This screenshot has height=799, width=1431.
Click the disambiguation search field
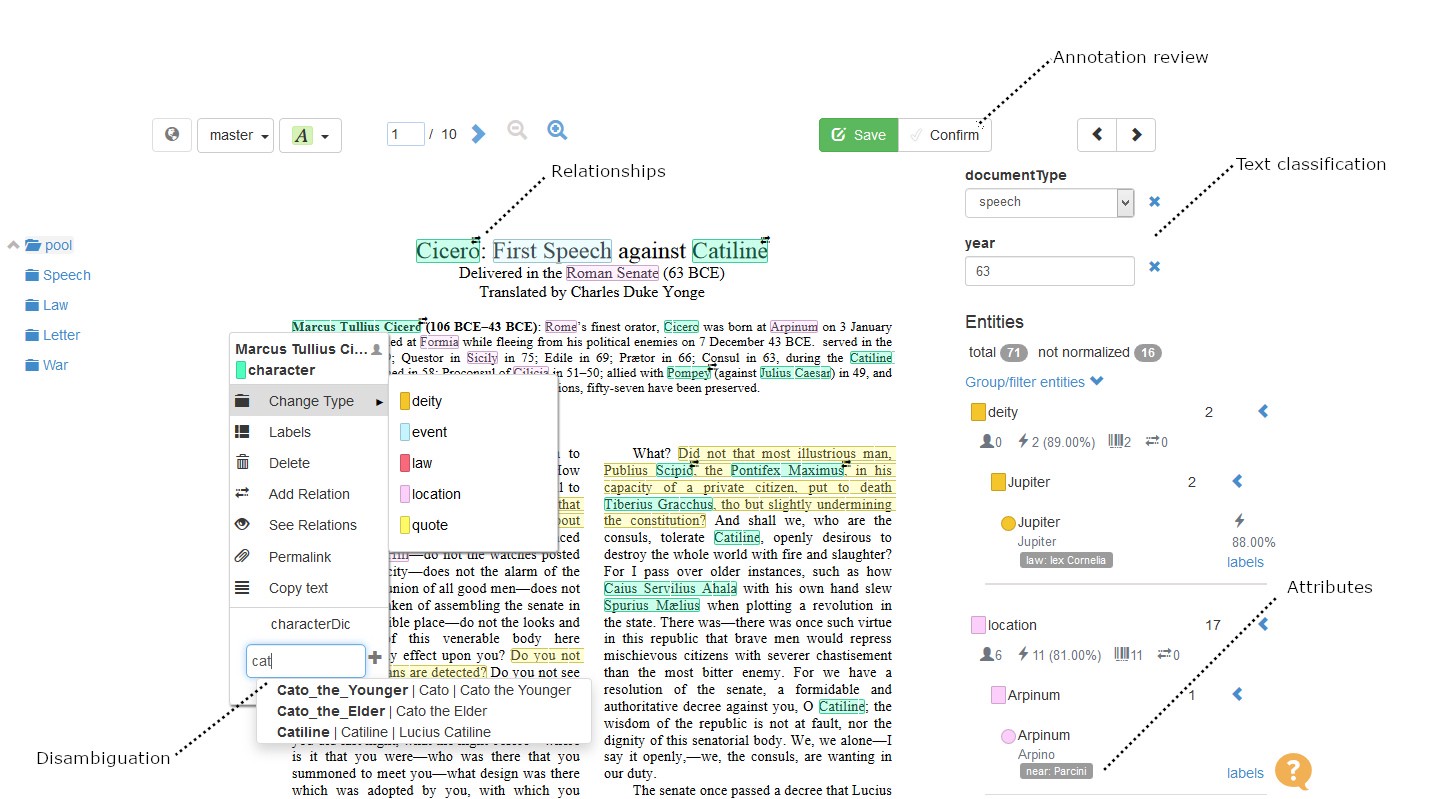306,660
